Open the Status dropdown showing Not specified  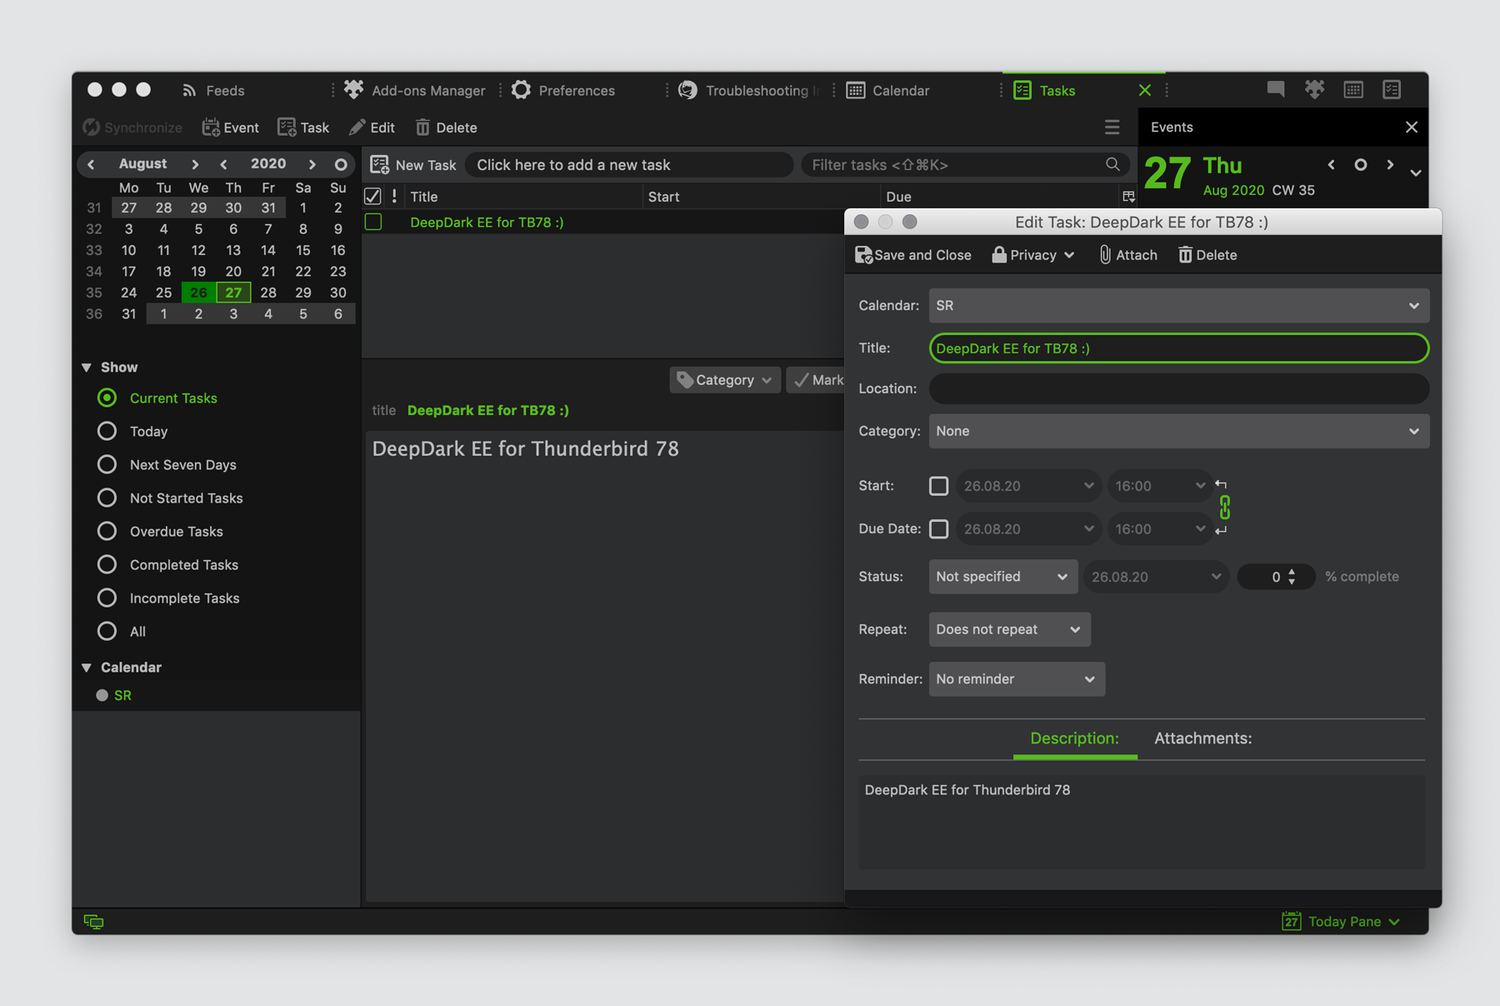(x=1003, y=577)
